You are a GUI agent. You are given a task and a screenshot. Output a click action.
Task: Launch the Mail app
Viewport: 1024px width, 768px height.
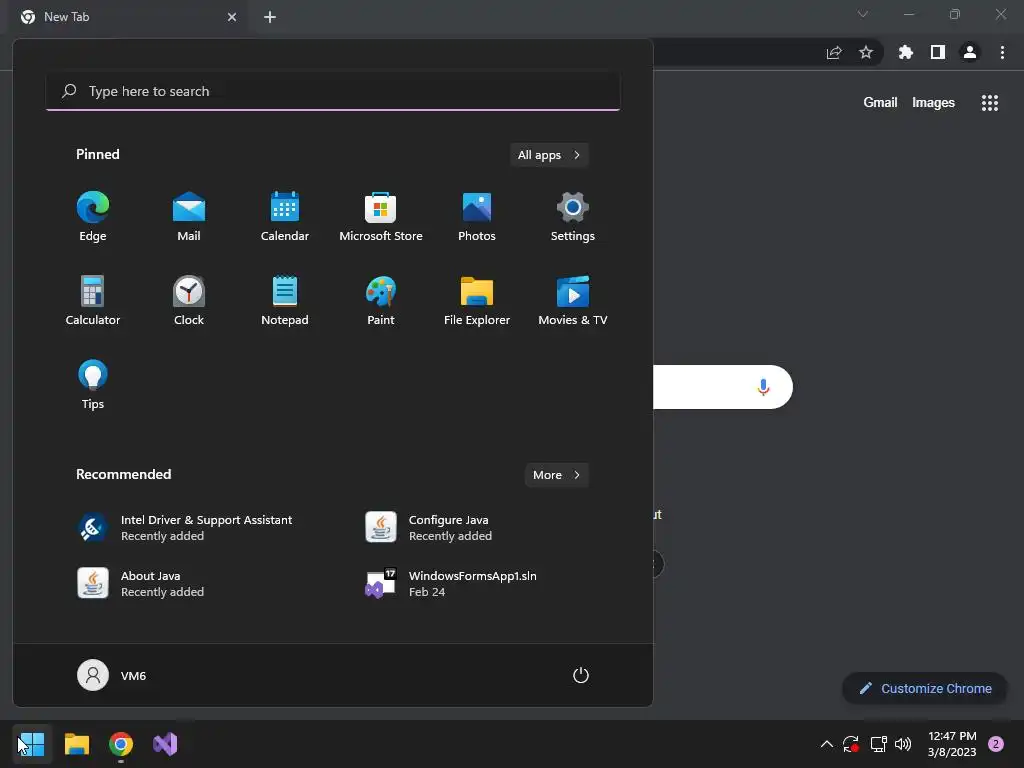tap(189, 217)
